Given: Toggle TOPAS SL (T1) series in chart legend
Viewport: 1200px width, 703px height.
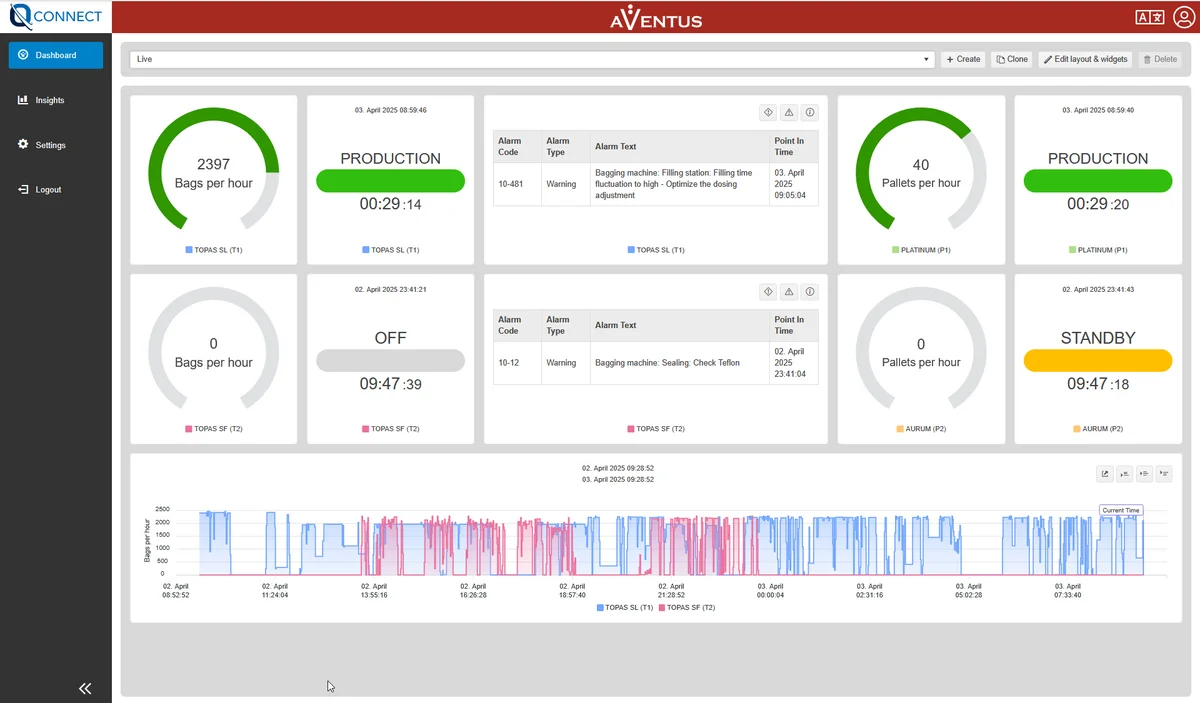Looking at the screenshot, I should point(624,607).
